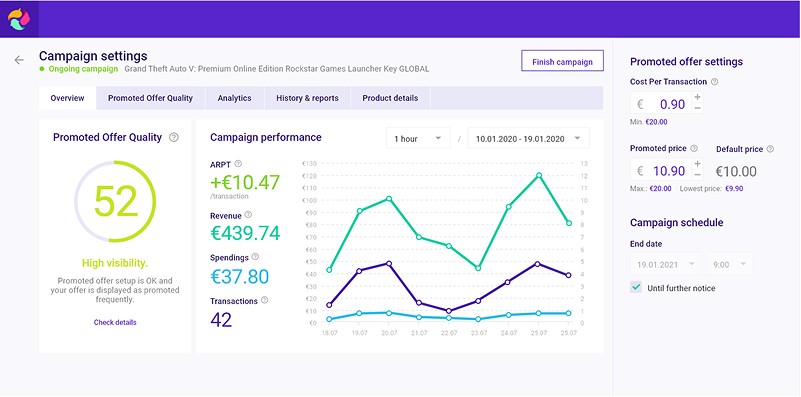This screenshot has width=801, height=397.
Task: Click the 20.07 x-axis label
Action: (389, 333)
